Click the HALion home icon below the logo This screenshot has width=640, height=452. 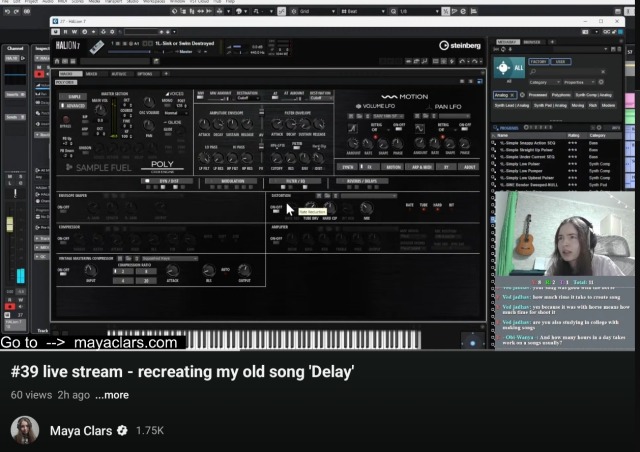point(57,61)
